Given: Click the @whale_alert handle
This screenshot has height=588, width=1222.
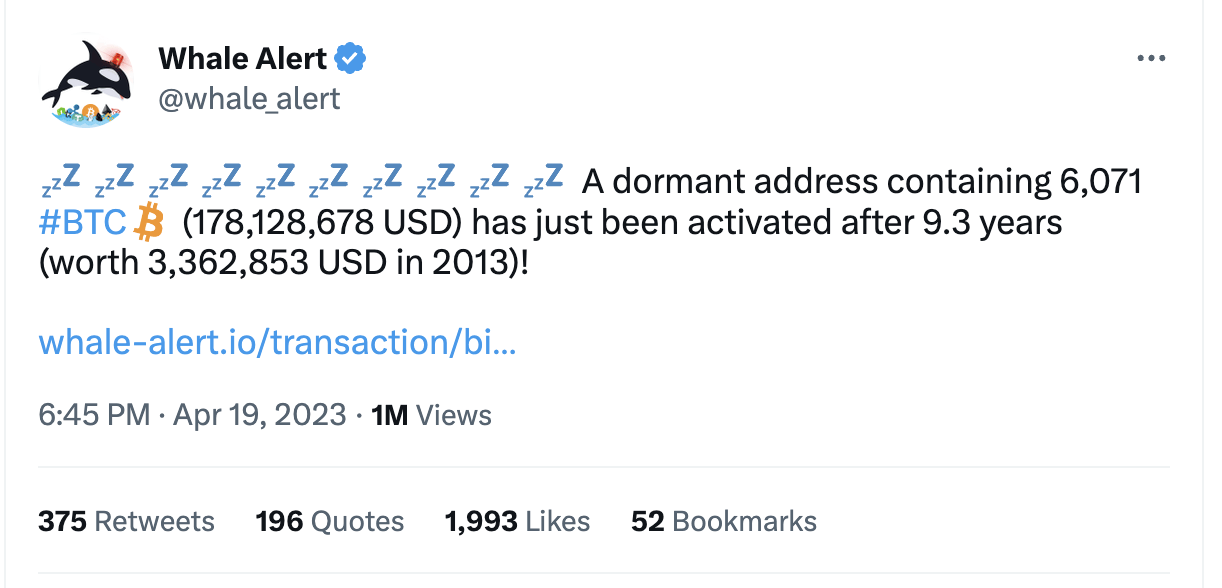Looking at the screenshot, I should click(248, 98).
